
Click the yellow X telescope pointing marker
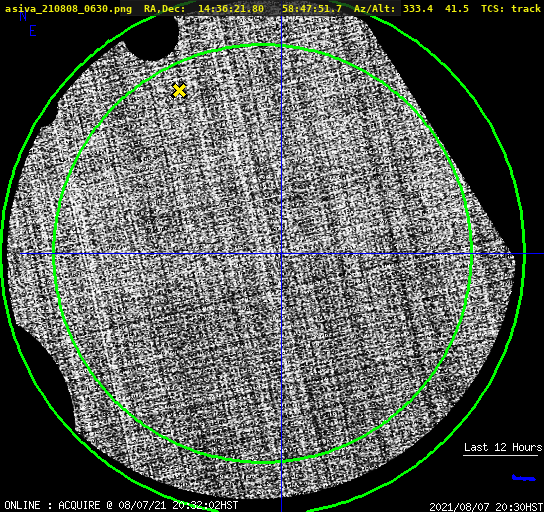point(179,90)
